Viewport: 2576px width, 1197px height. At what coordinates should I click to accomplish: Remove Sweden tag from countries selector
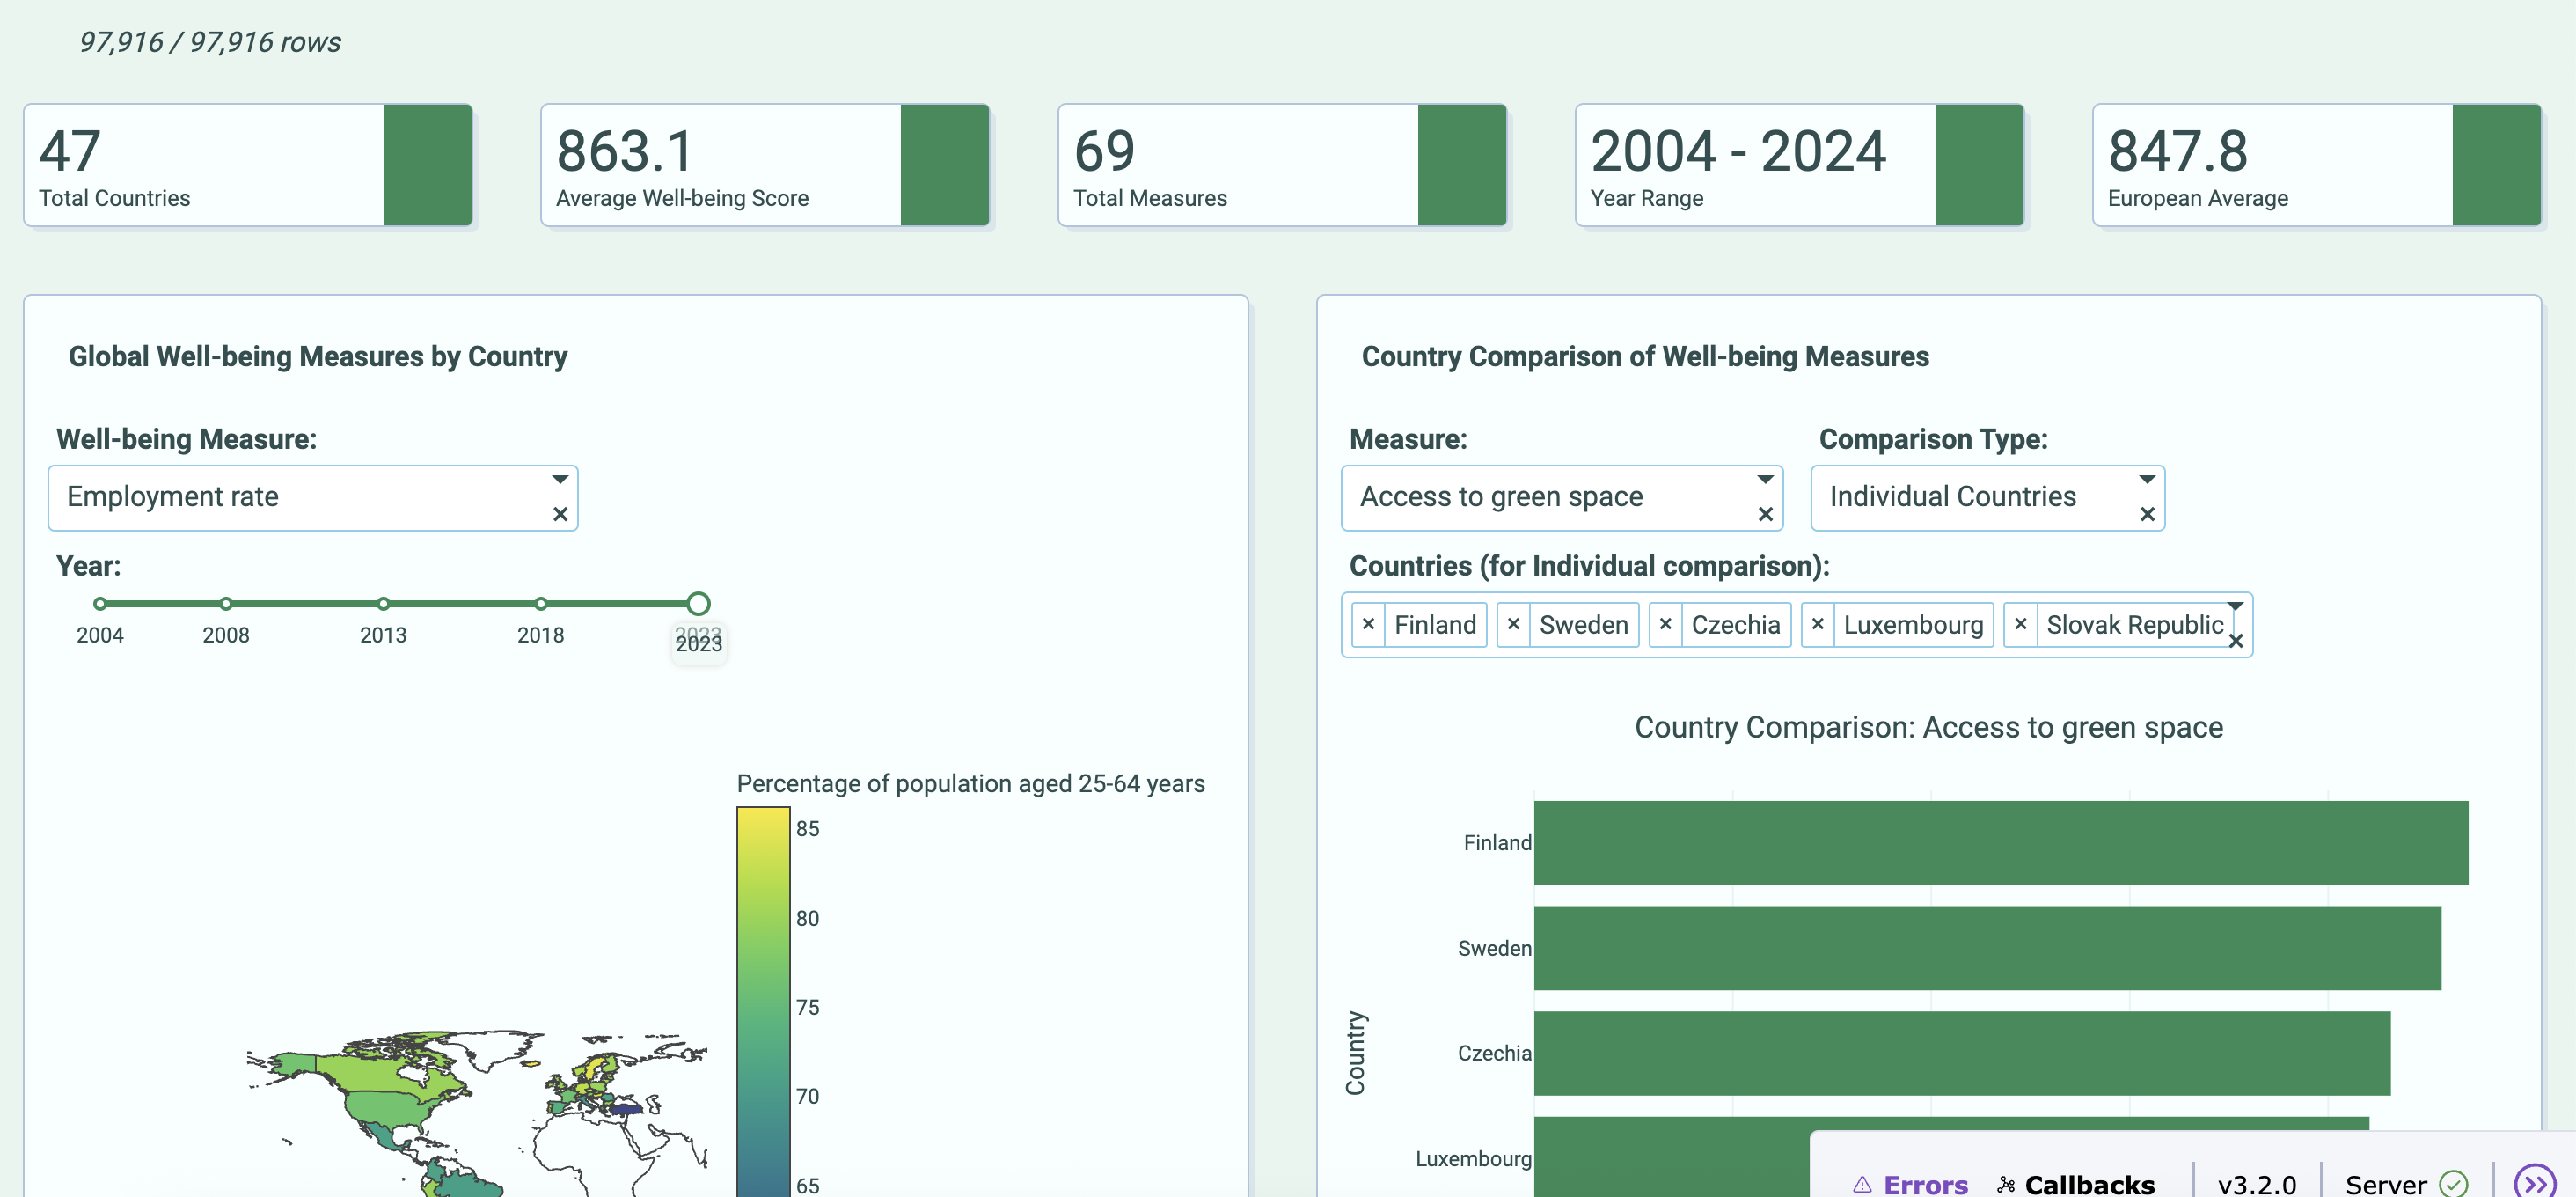(1513, 624)
